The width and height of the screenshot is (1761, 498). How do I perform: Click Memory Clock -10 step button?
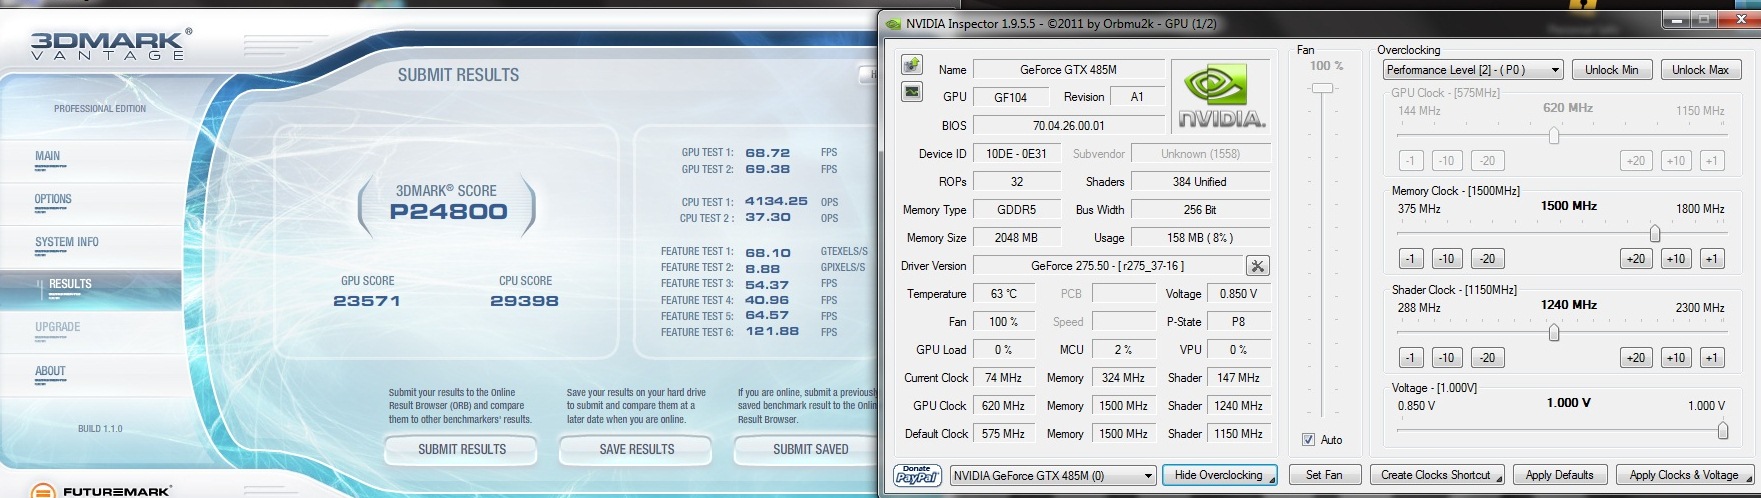1446,259
